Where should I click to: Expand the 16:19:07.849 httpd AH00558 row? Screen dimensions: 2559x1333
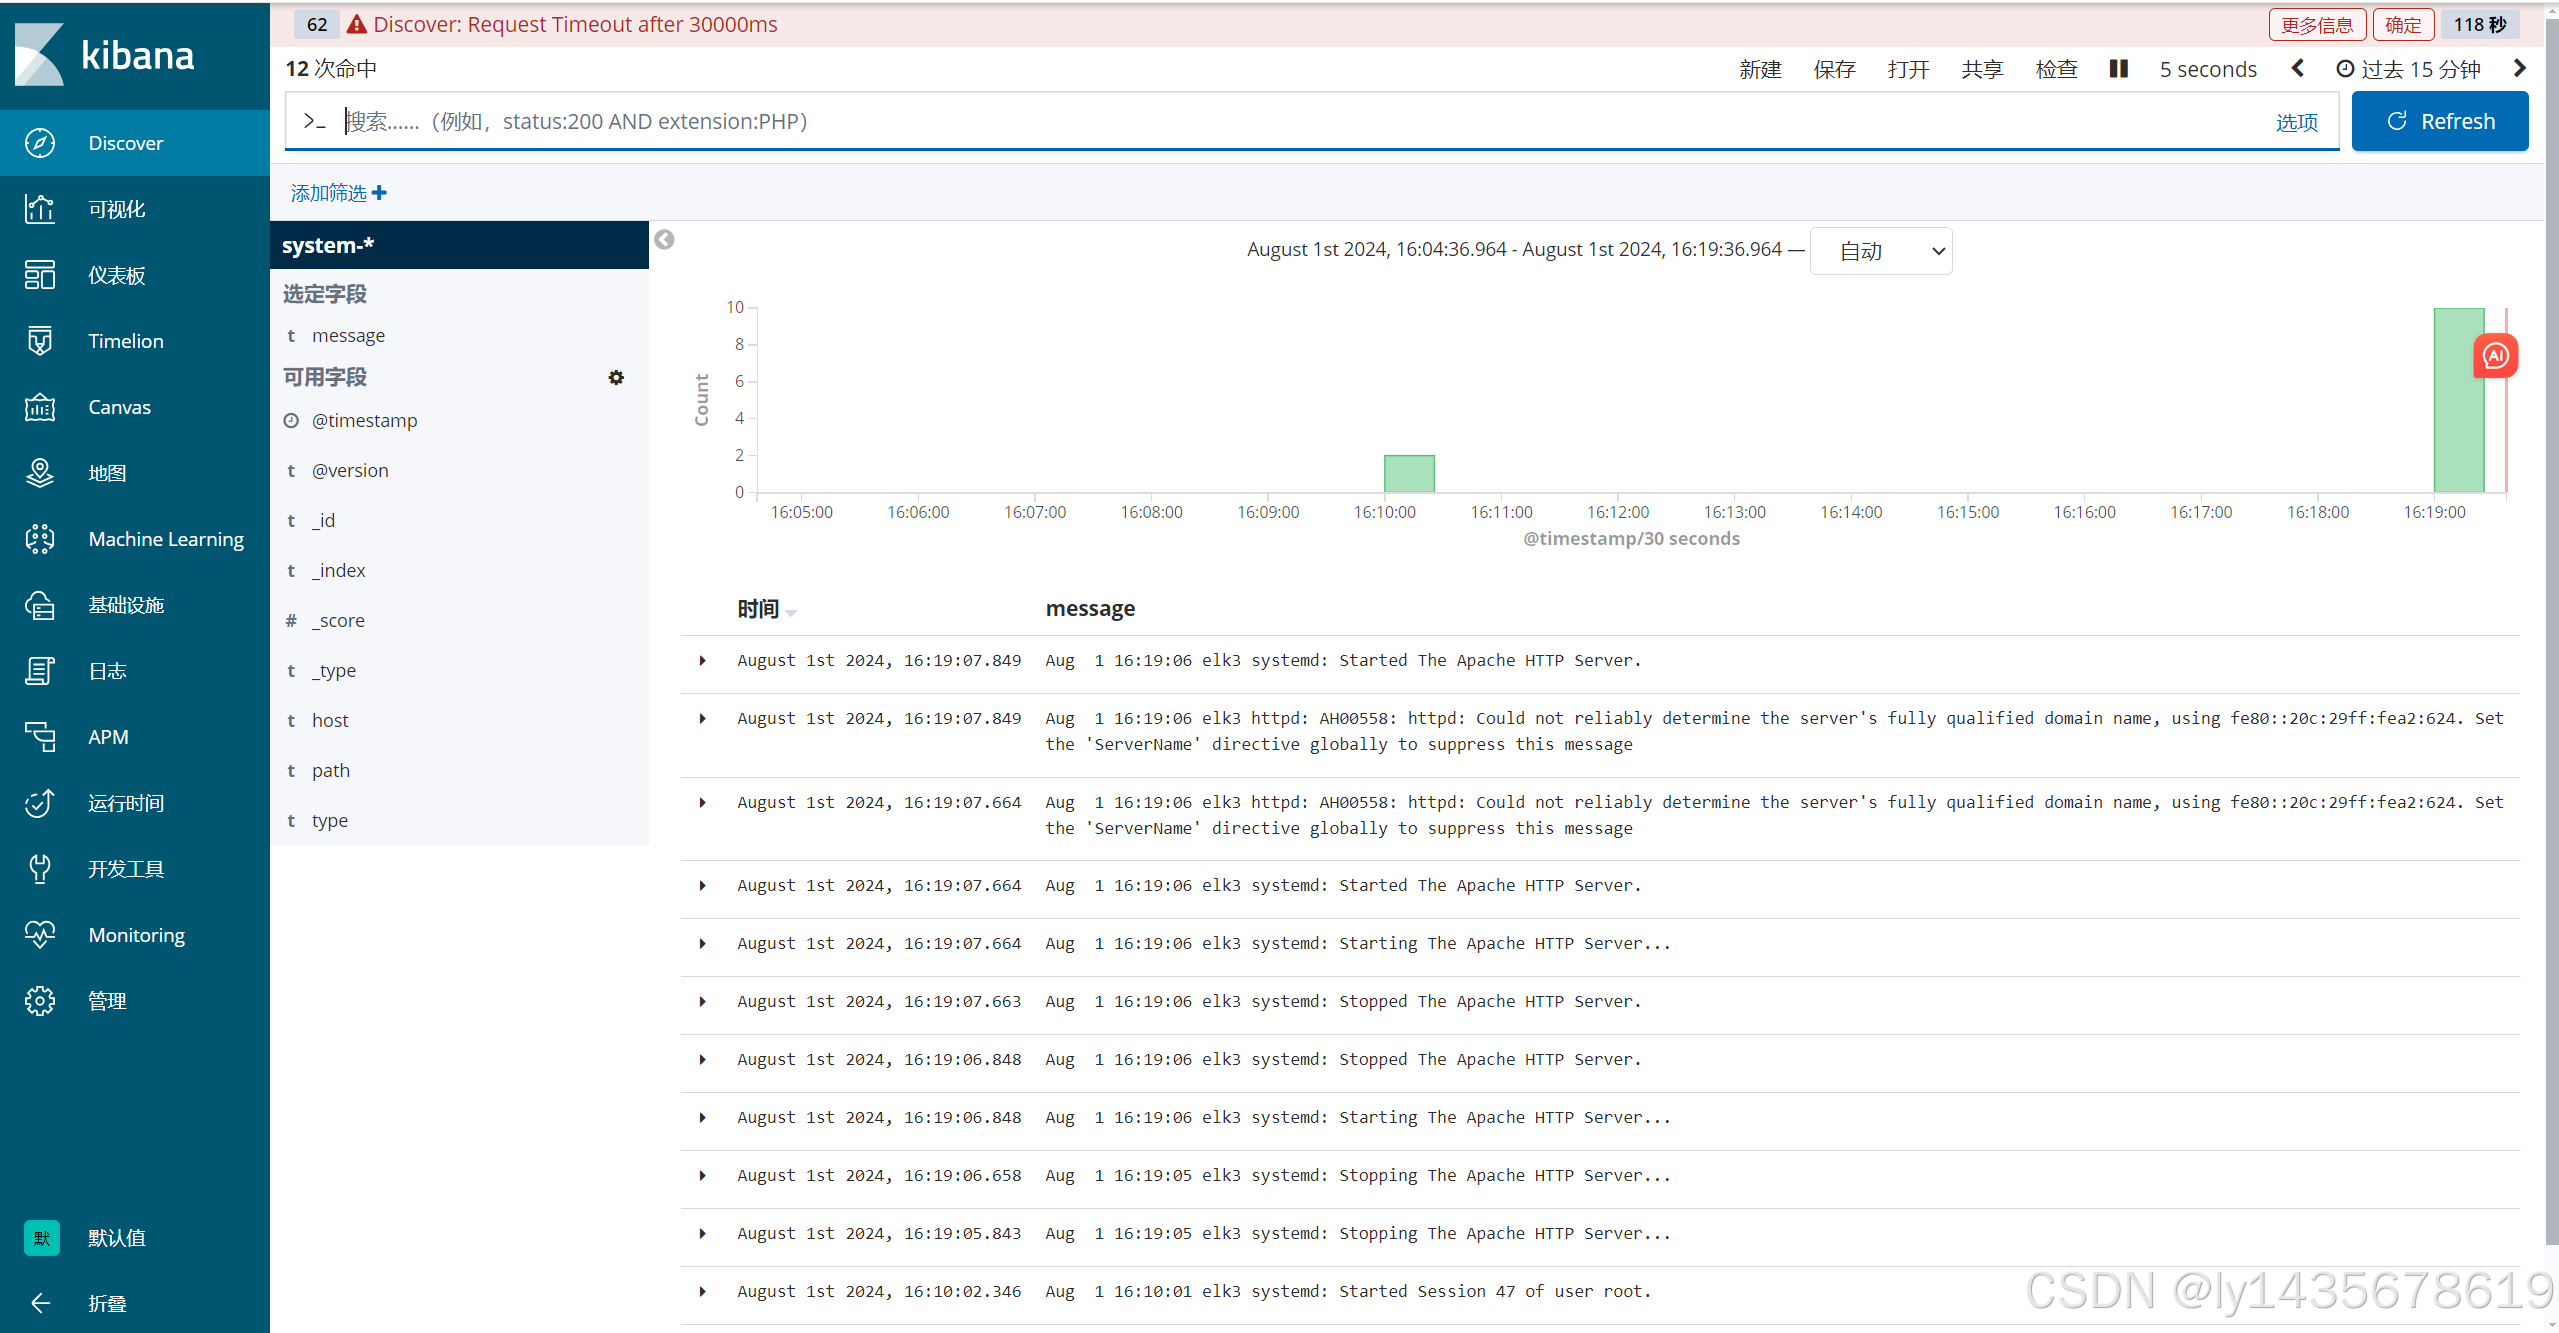[x=702, y=718]
